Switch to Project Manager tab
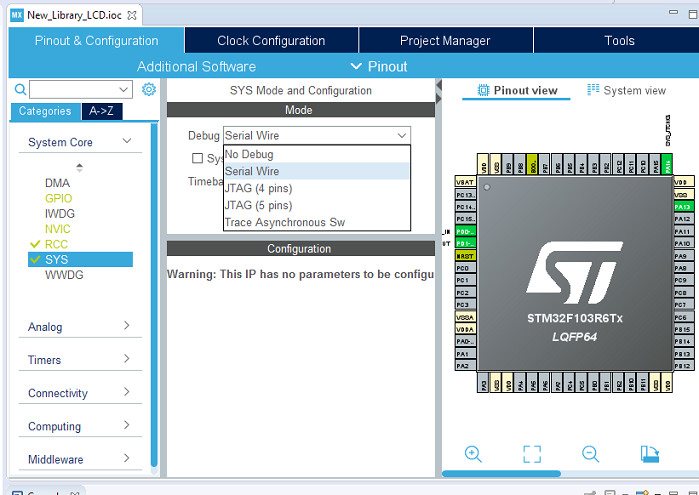The height and width of the screenshot is (495, 699). coord(445,40)
